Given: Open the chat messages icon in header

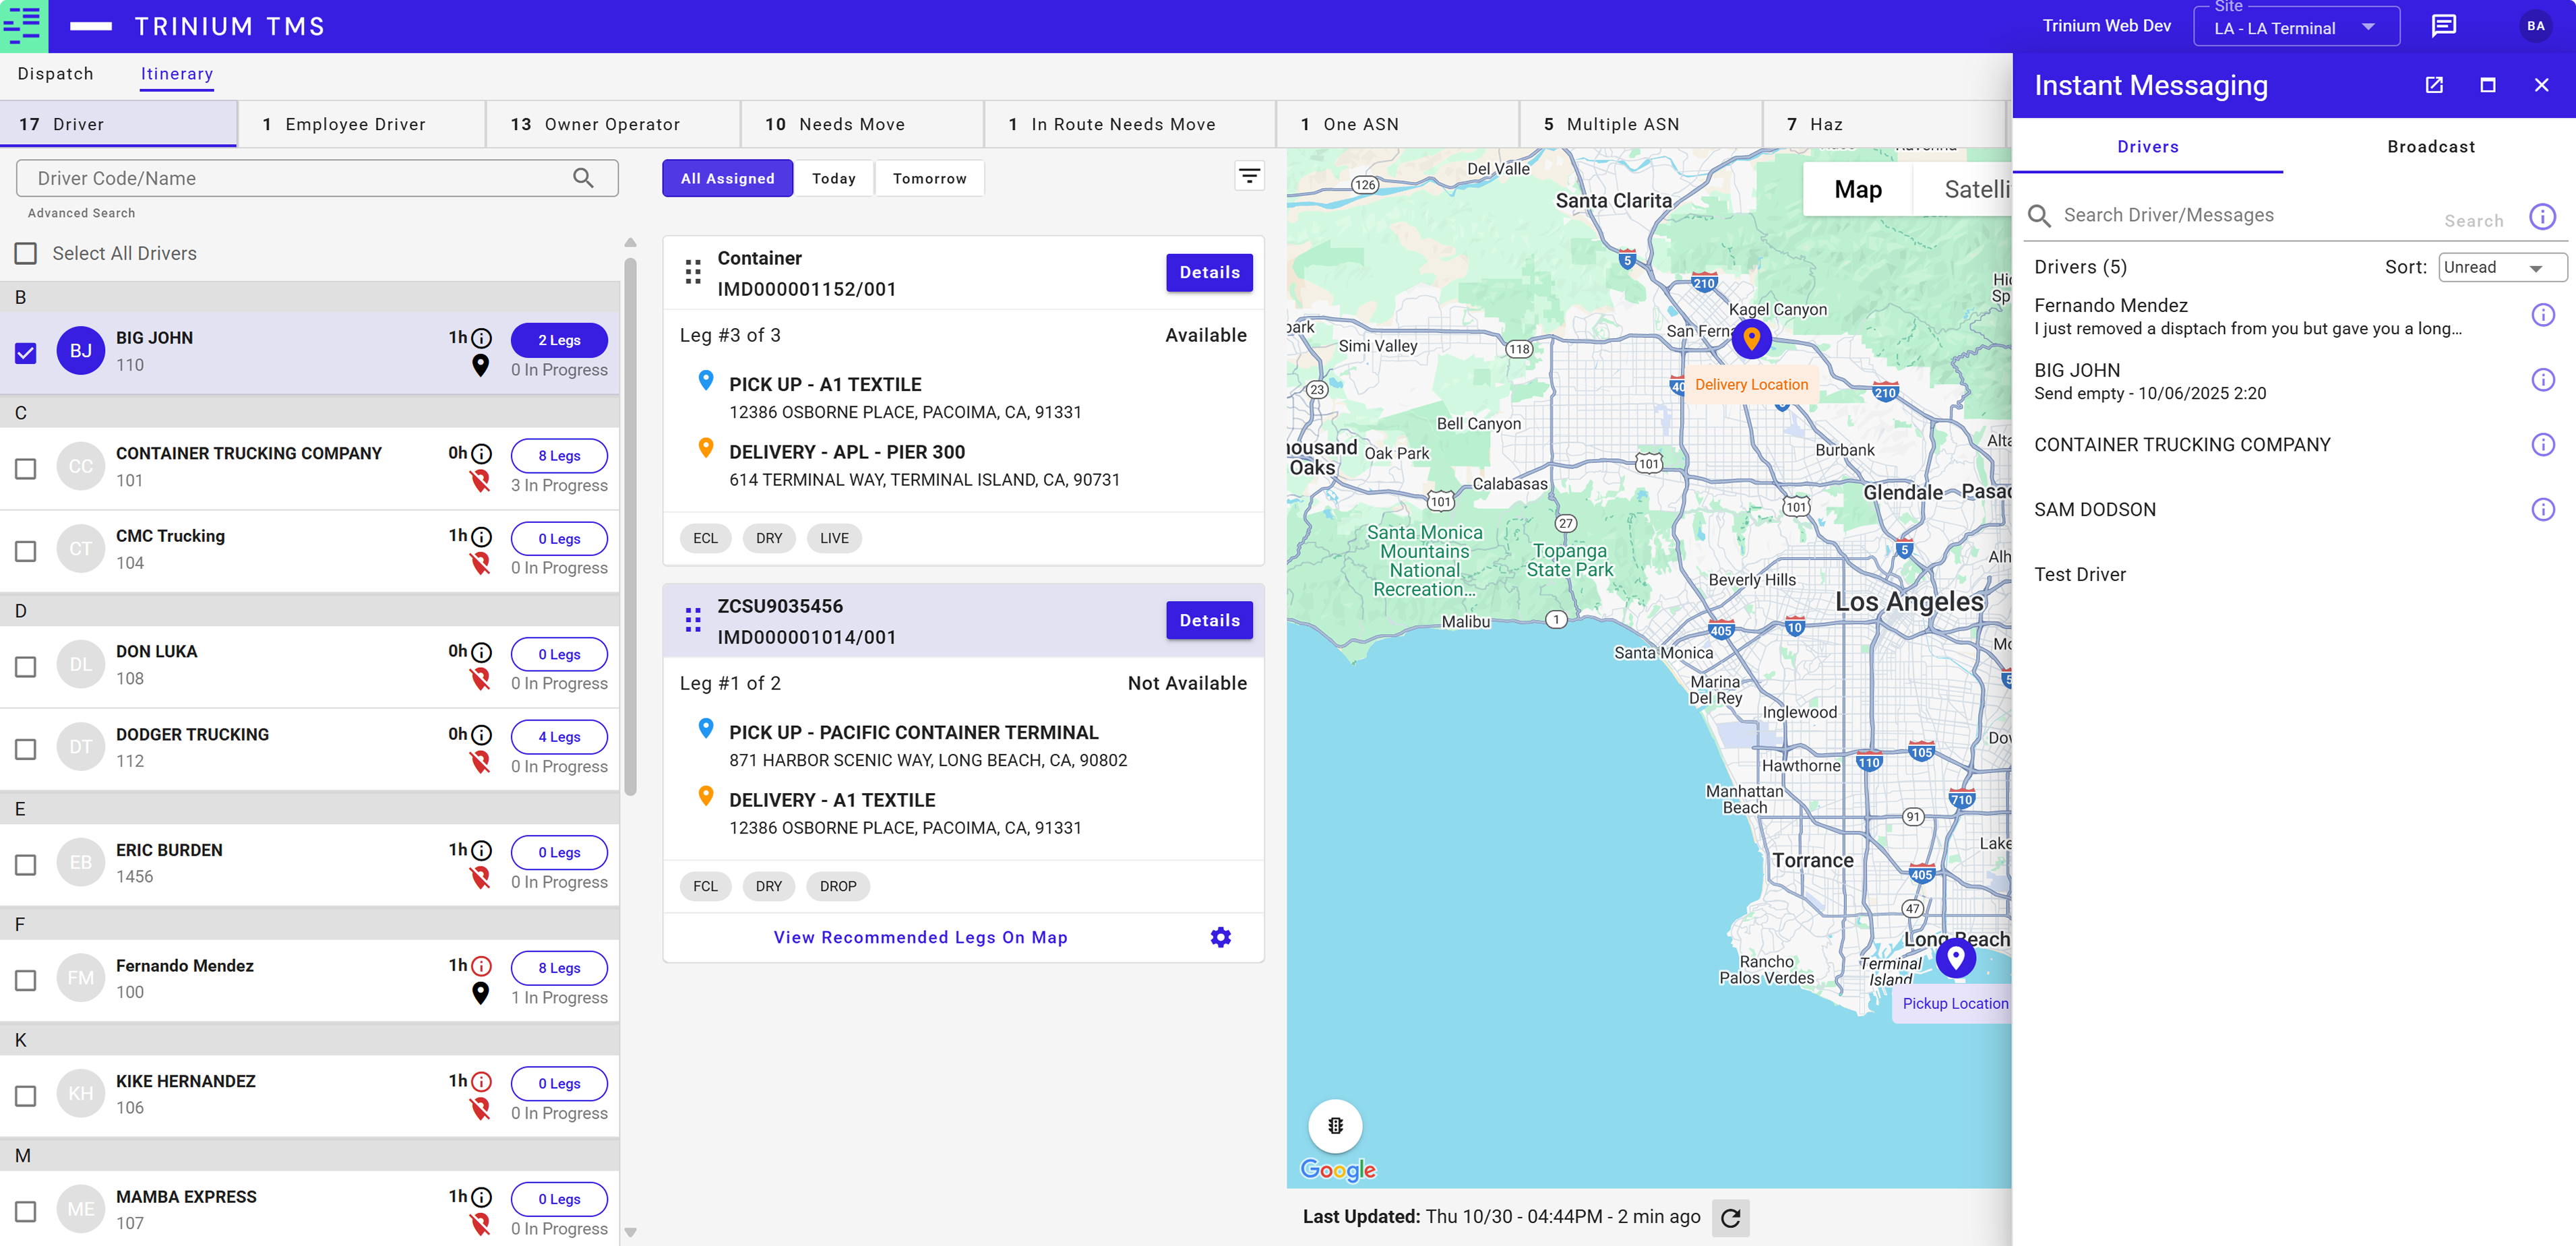Looking at the screenshot, I should (2443, 26).
